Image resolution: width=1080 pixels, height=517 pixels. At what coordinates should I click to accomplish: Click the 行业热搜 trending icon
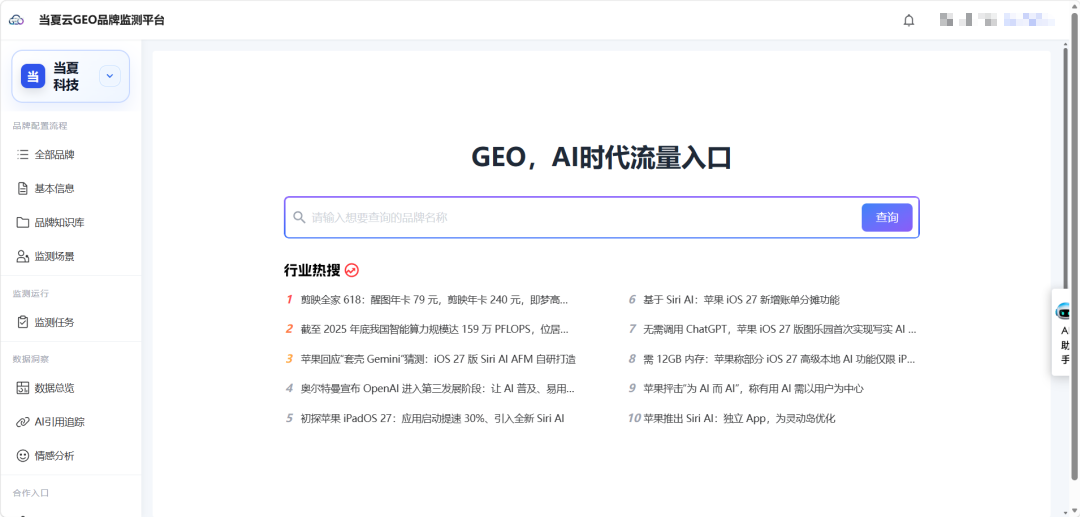(x=352, y=270)
